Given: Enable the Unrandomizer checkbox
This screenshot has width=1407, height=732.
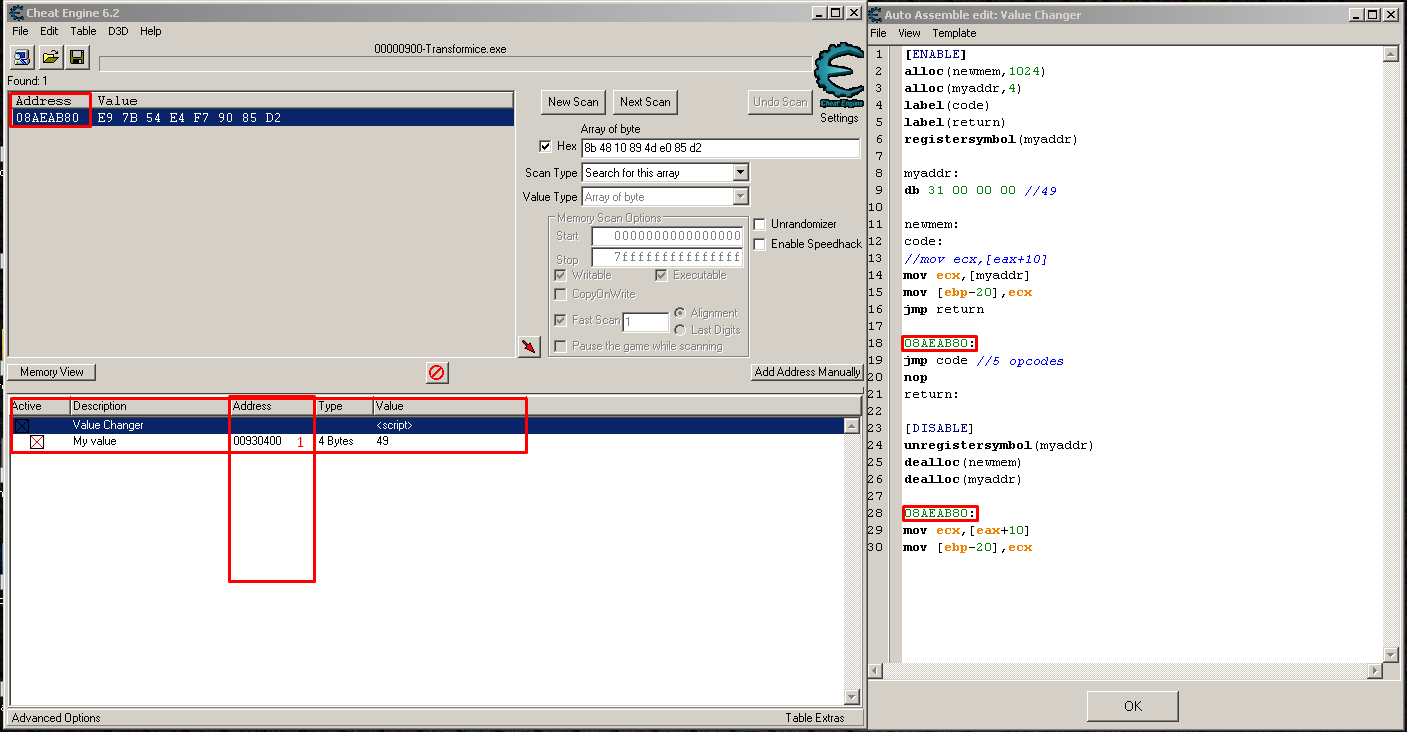Looking at the screenshot, I should pyautogui.click(x=760, y=224).
